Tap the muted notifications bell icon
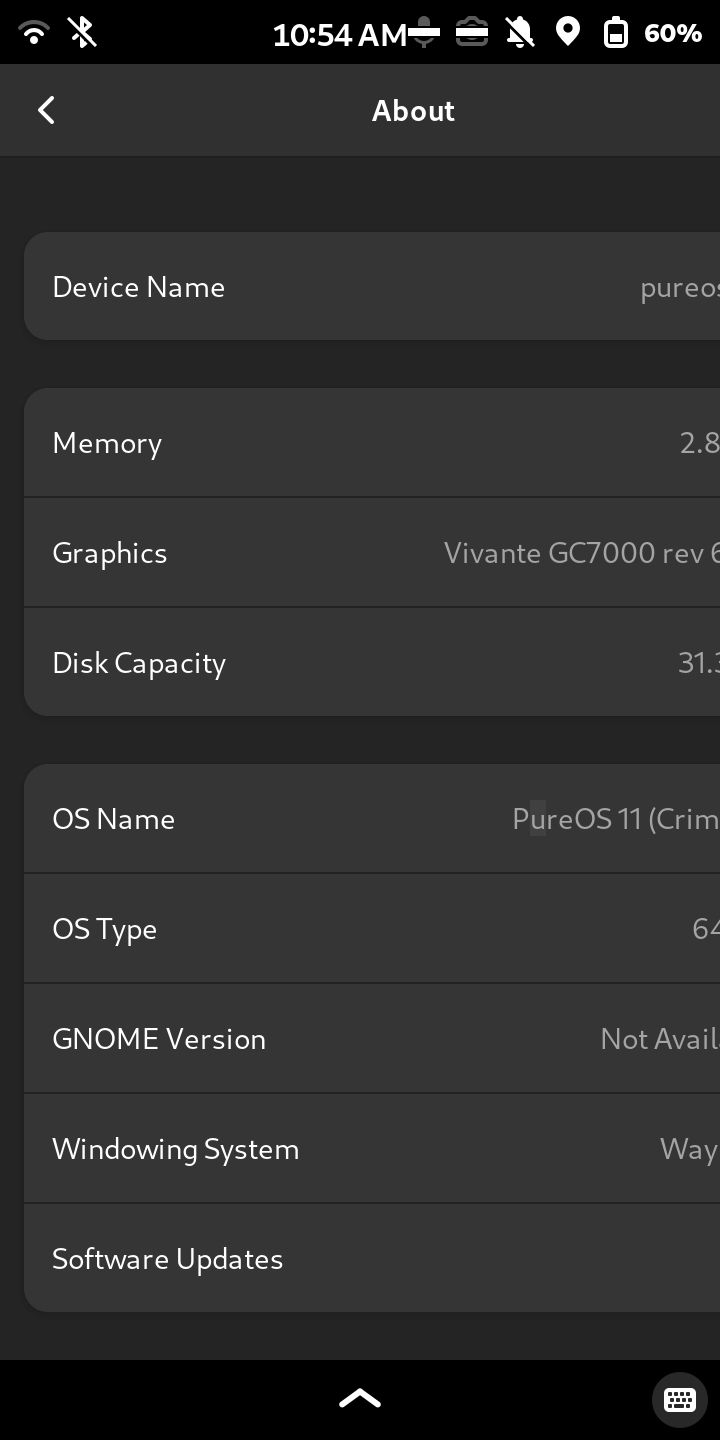720x1440 pixels. (x=519, y=33)
